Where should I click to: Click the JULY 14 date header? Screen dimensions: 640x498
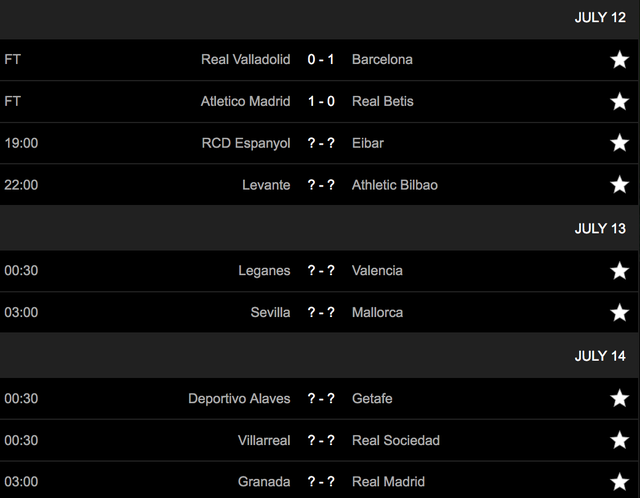(x=600, y=356)
